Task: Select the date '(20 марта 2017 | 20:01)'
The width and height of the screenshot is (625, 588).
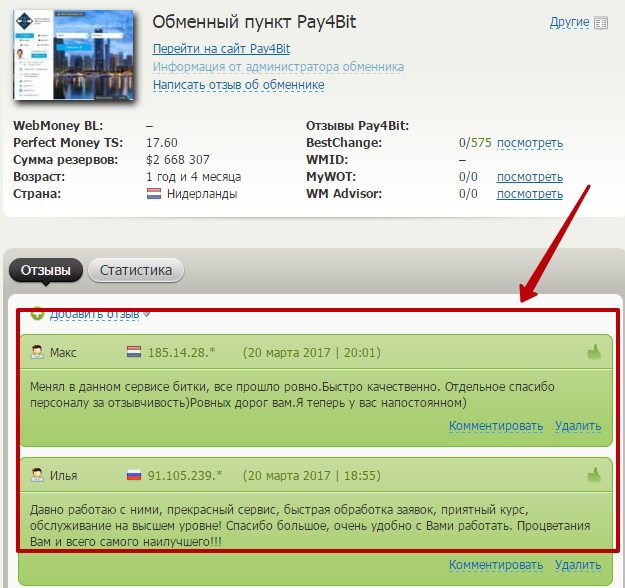Action: coord(312,352)
